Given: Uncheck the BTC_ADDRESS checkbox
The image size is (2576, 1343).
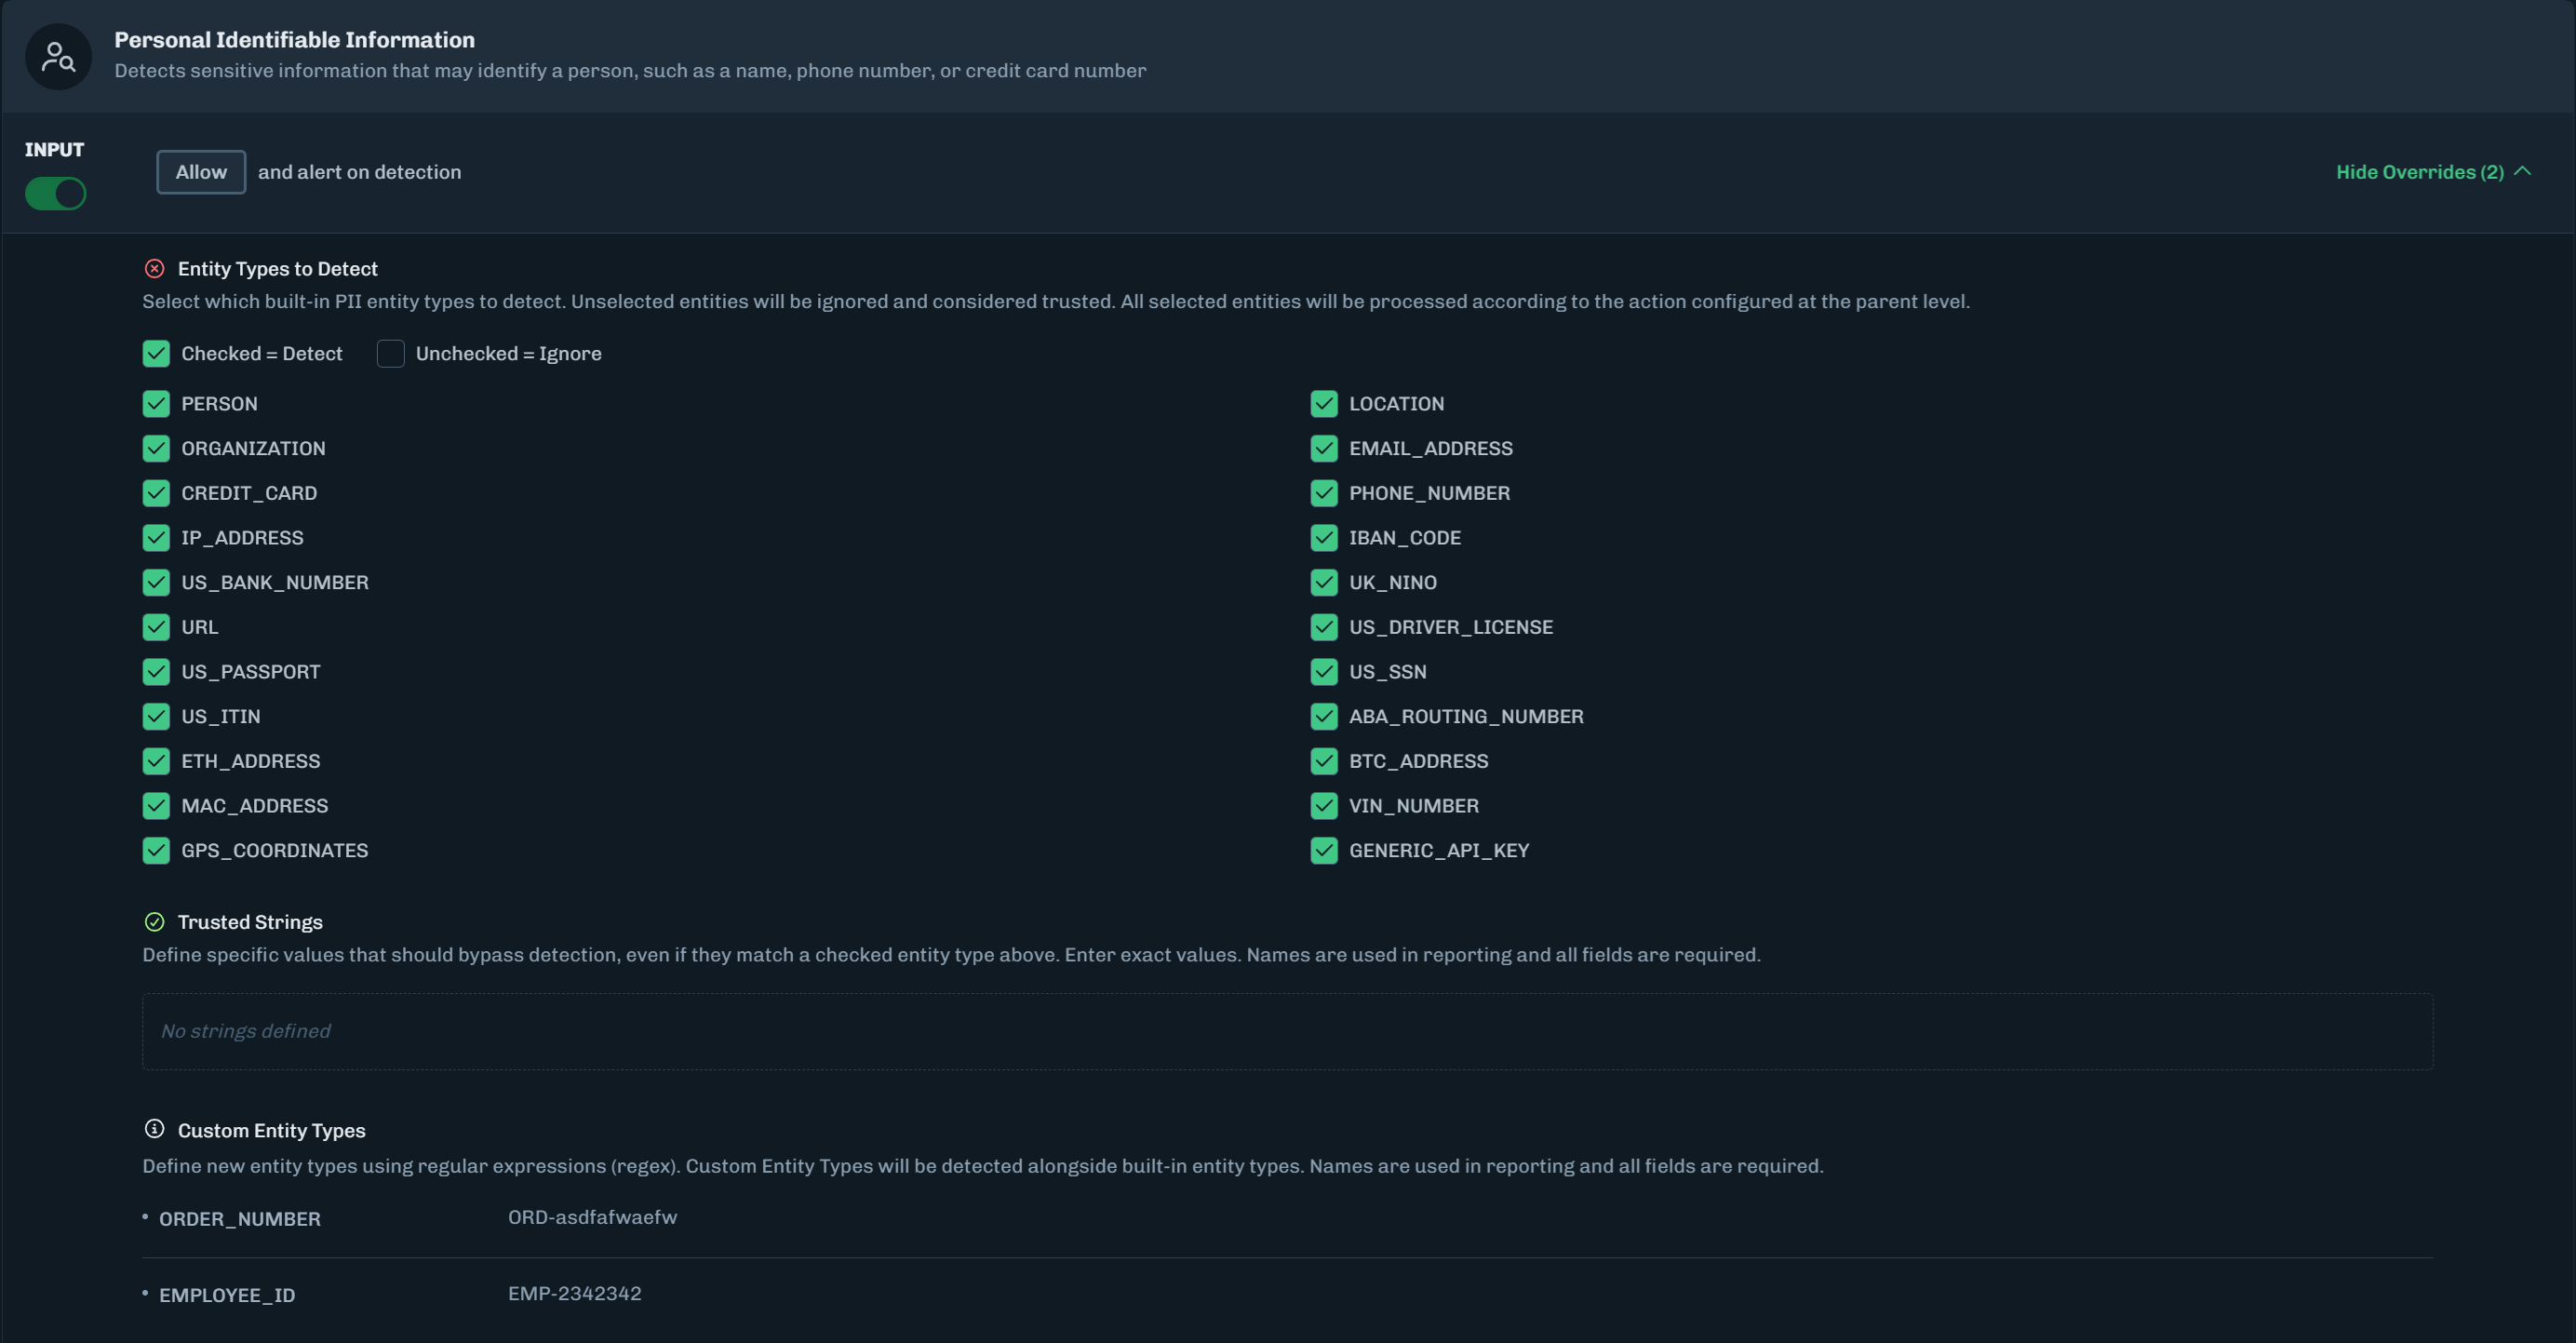Looking at the screenshot, I should (x=1324, y=761).
